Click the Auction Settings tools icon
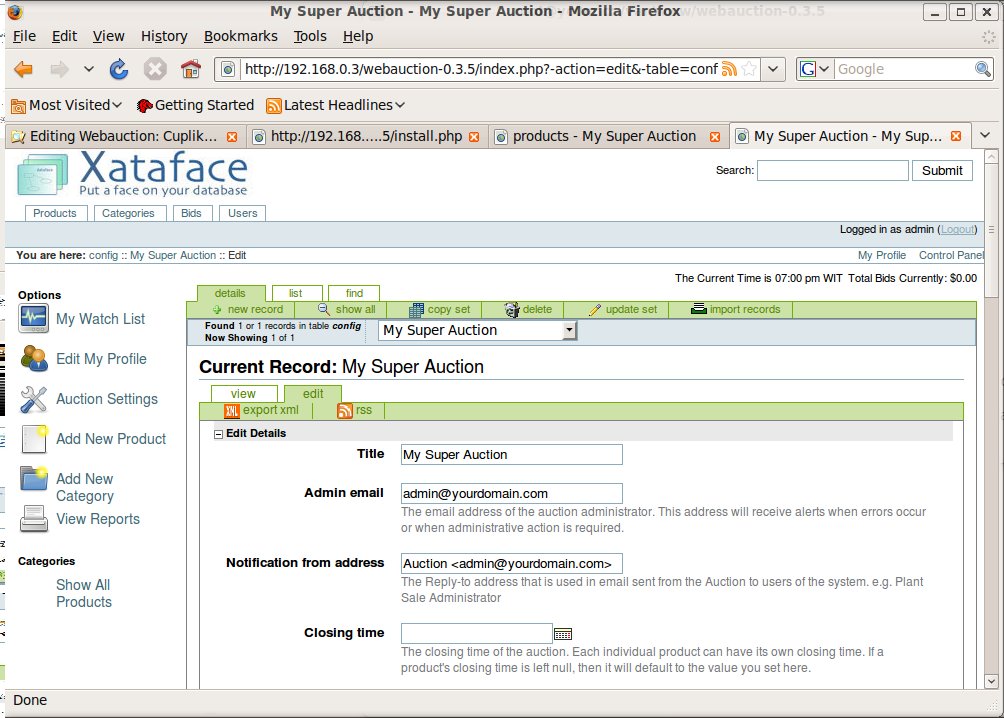 34,400
